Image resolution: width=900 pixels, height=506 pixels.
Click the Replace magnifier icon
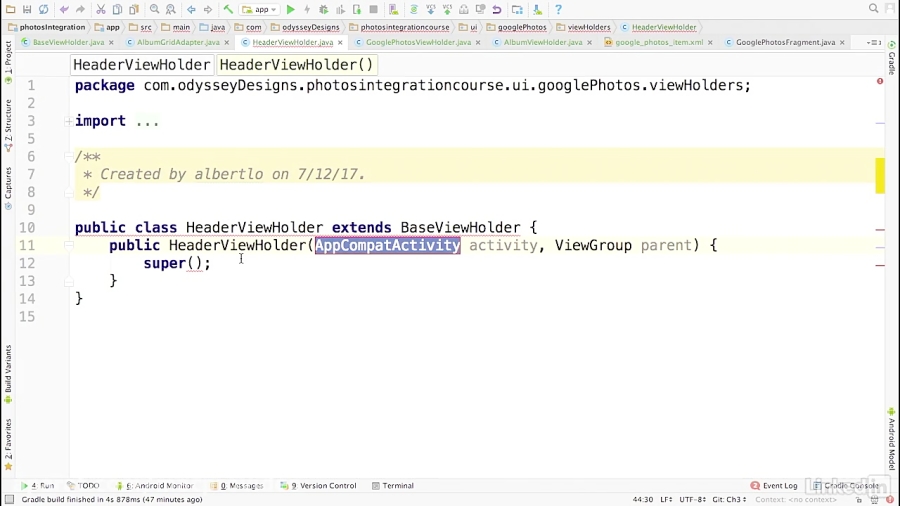pyautogui.click(x=170, y=9)
